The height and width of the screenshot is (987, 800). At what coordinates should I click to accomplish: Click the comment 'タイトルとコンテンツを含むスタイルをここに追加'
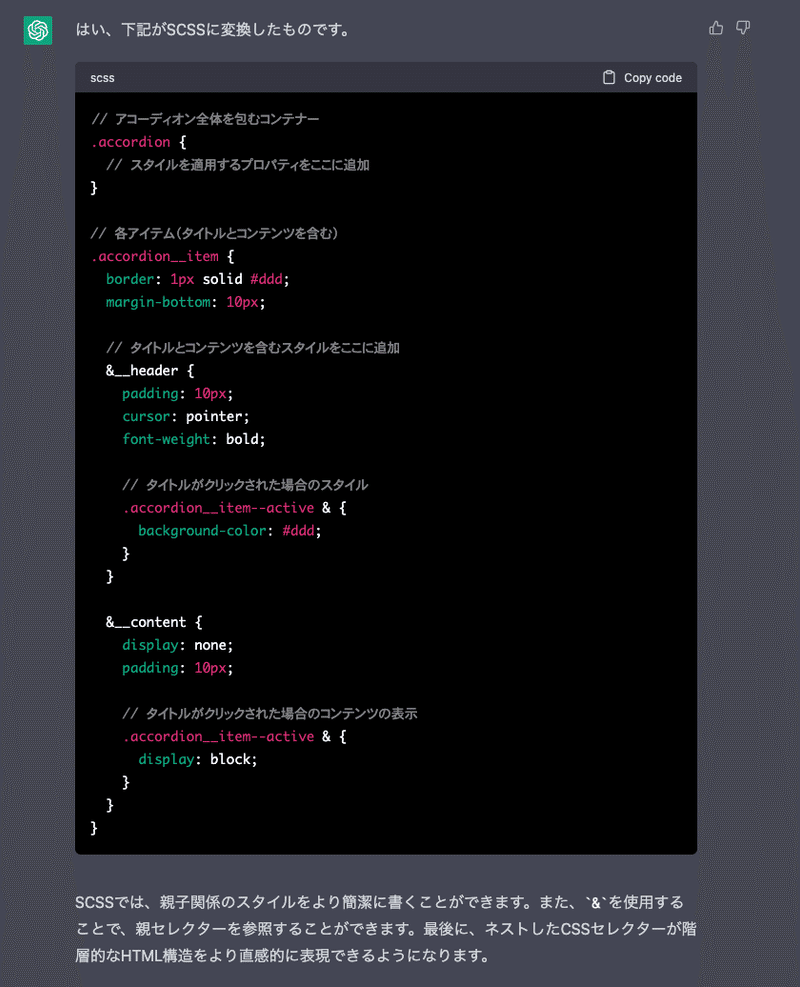coord(253,347)
